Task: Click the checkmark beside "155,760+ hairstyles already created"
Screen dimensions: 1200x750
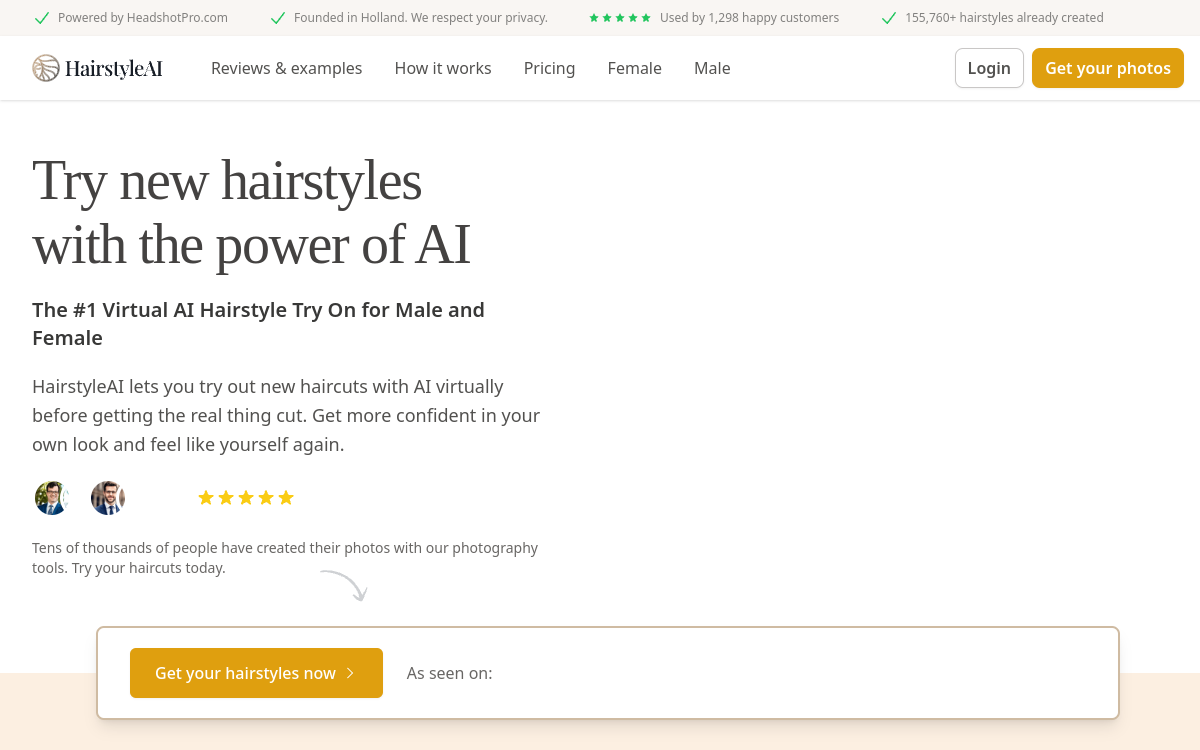Action: click(x=889, y=17)
